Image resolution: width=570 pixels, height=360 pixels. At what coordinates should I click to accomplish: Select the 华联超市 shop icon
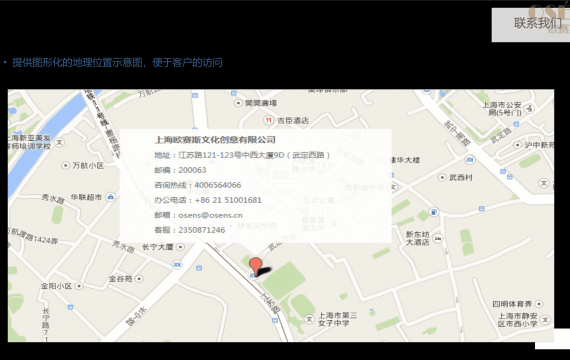[x=111, y=197]
